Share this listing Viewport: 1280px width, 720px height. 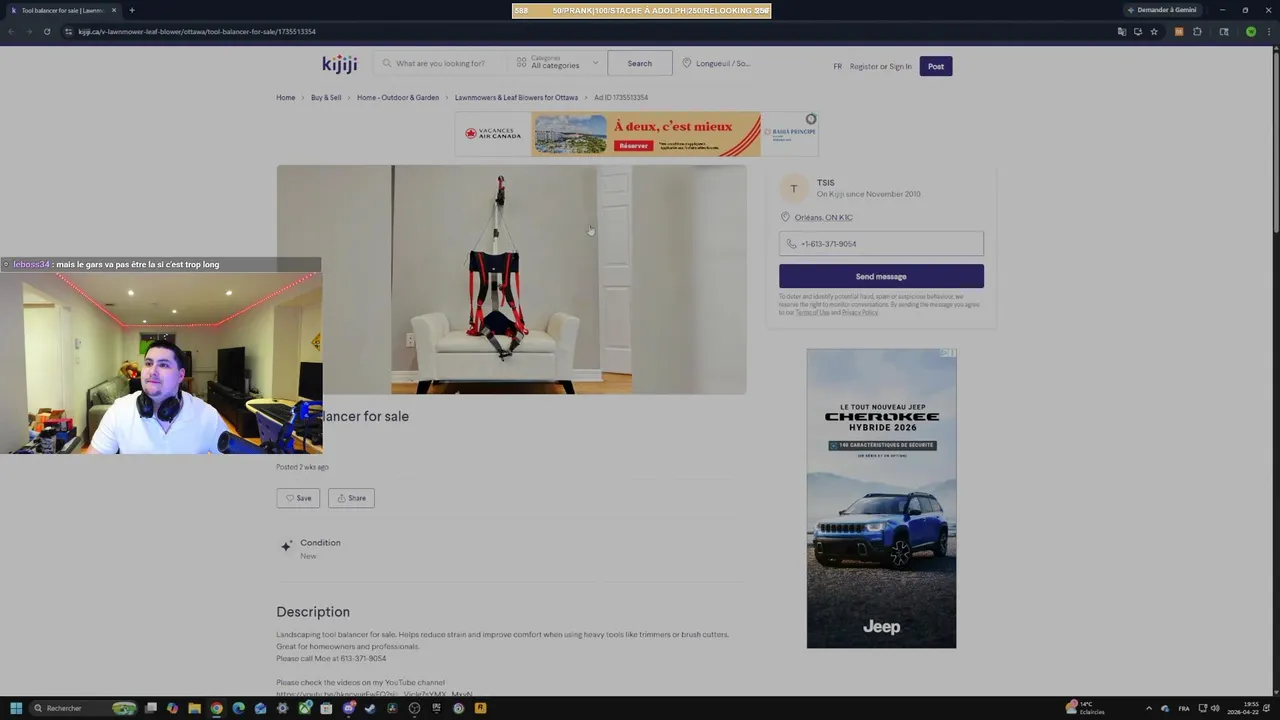(x=351, y=498)
